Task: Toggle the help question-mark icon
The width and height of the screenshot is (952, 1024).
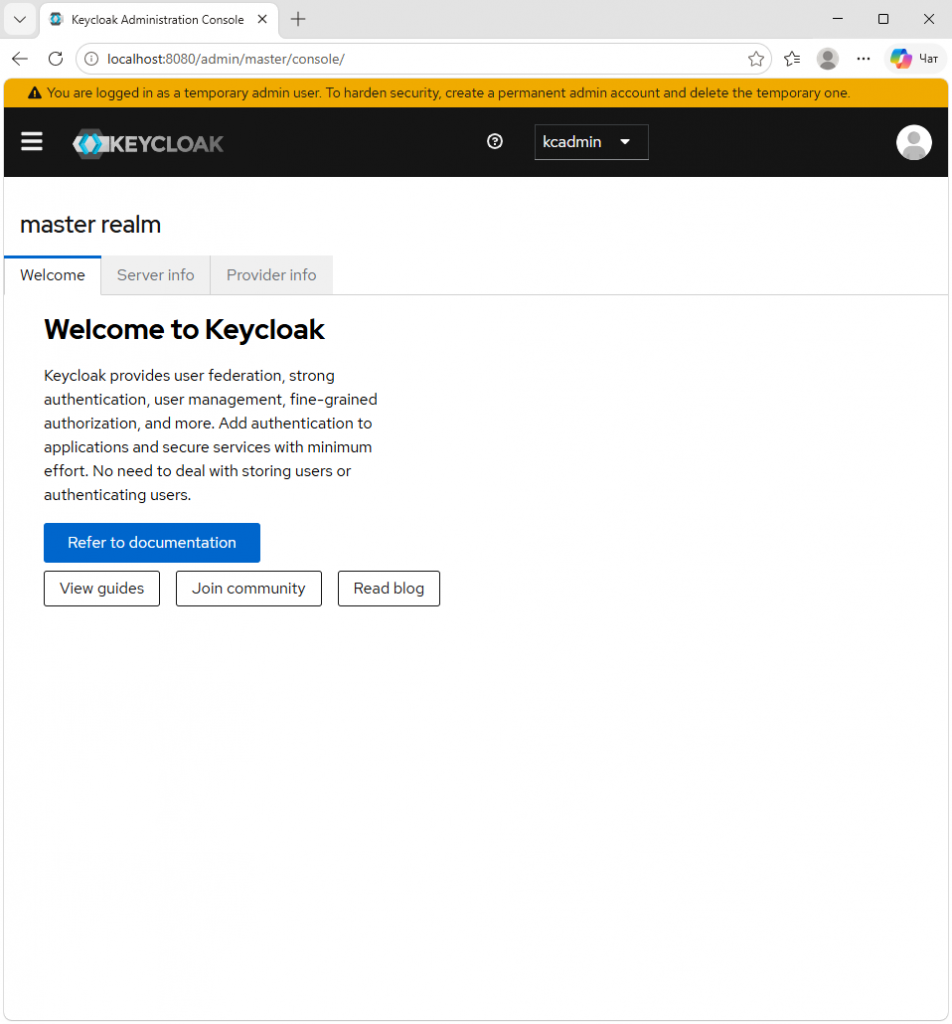Action: [495, 141]
